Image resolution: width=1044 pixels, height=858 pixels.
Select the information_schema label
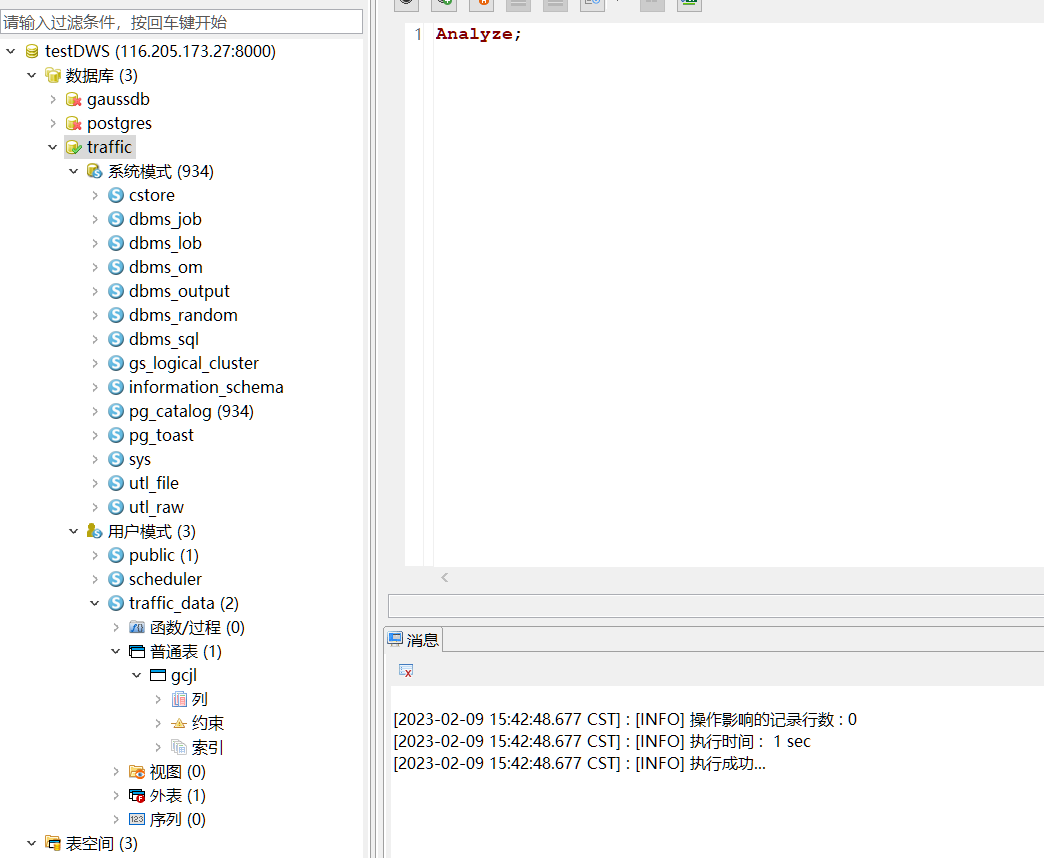(x=206, y=387)
